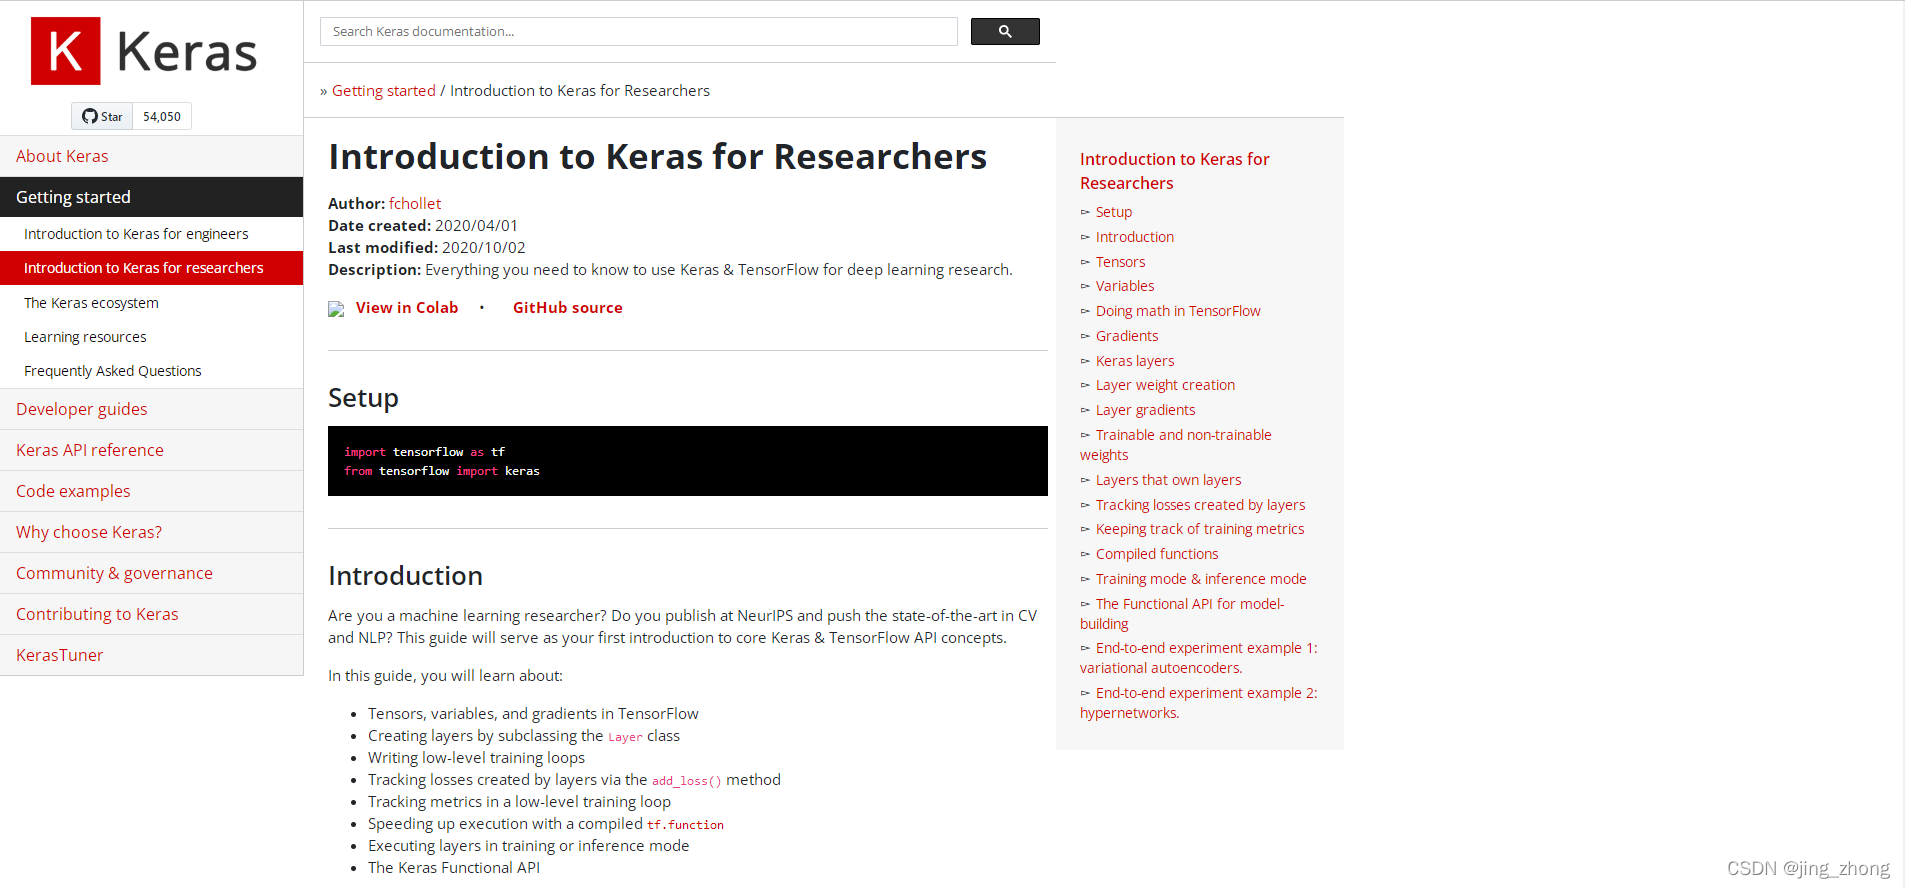The image size is (1905, 888).
Task: Click 'Writing low-level training loops' bullet
Action: pyautogui.click(x=476, y=758)
